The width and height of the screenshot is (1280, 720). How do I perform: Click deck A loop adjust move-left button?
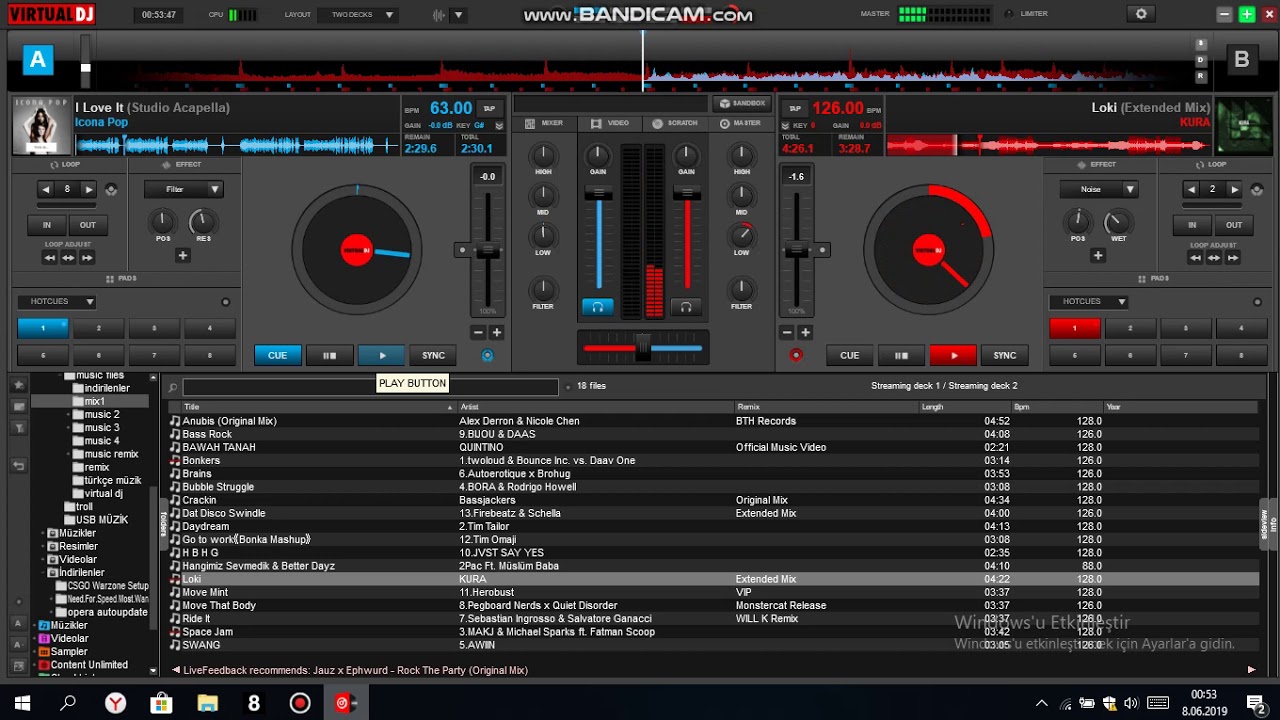click(x=49, y=258)
